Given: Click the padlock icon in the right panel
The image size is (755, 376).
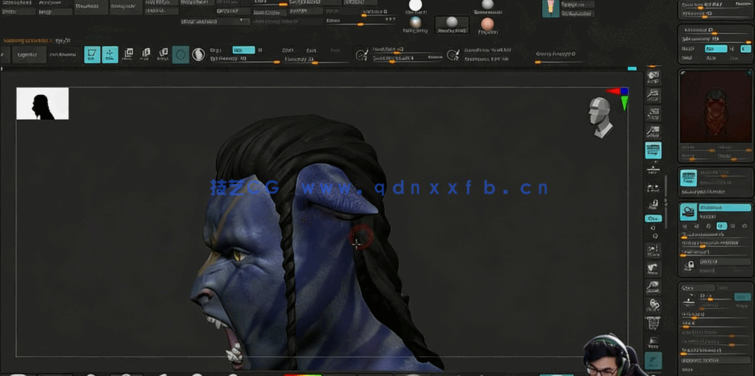Looking at the screenshot, I should pyautogui.click(x=690, y=265).
